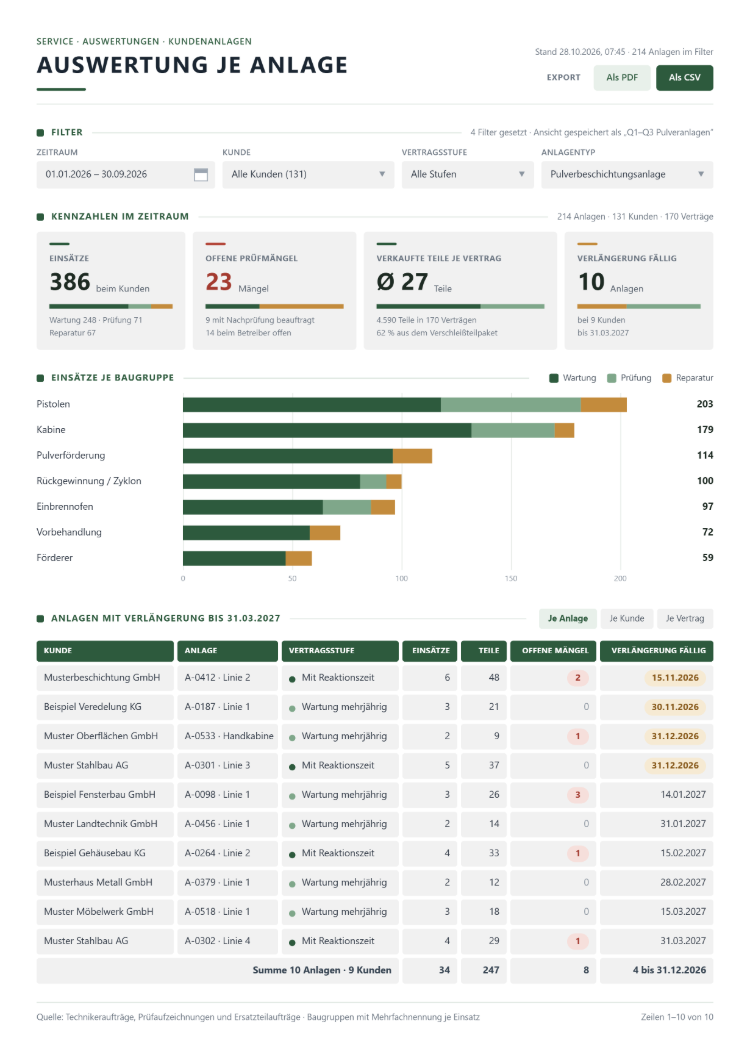Open the Offene Prüfmängel card showing 23
Viewport: 750px width, 1060px height.
pos(275,291)
